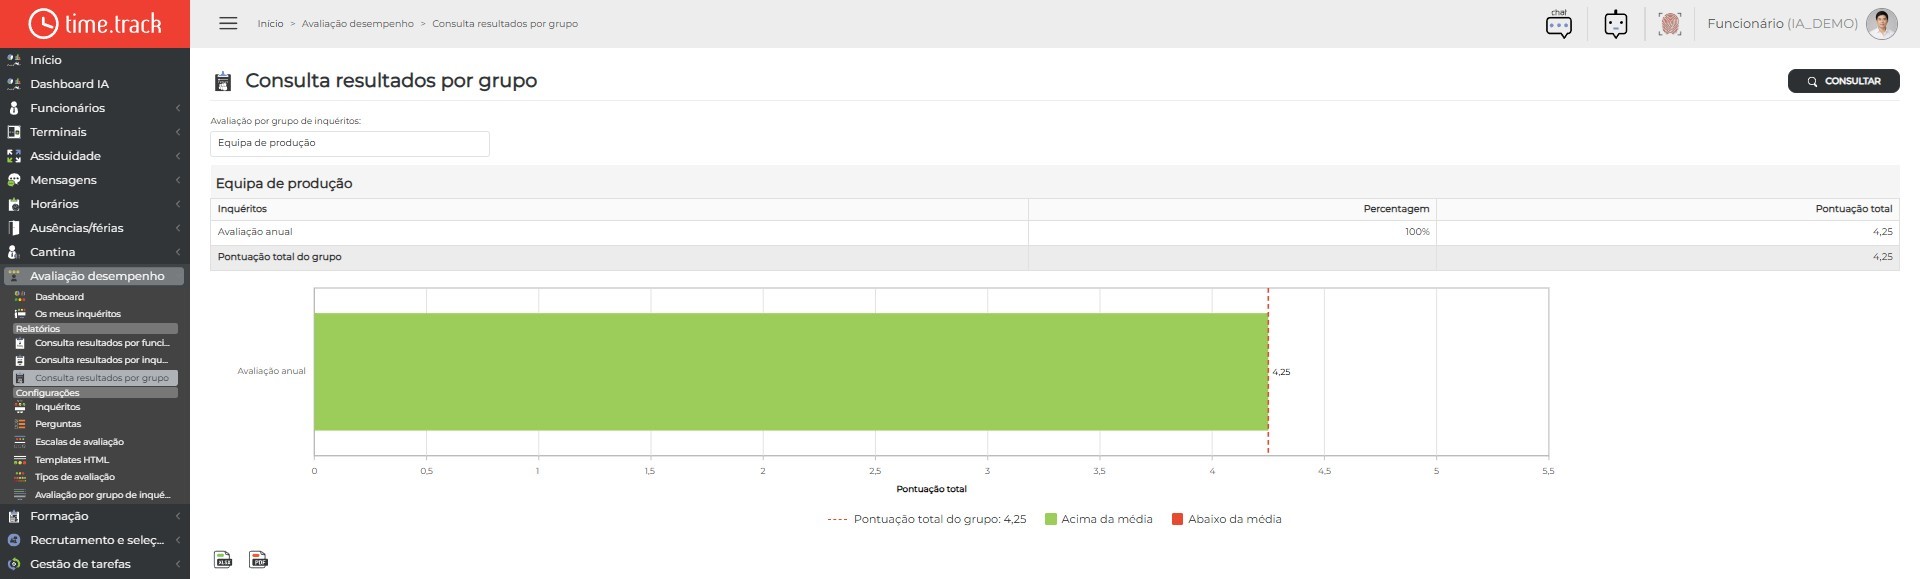The image size is (1920, 579).
Task: Export results to PDF file
Action: coord(258,559)
